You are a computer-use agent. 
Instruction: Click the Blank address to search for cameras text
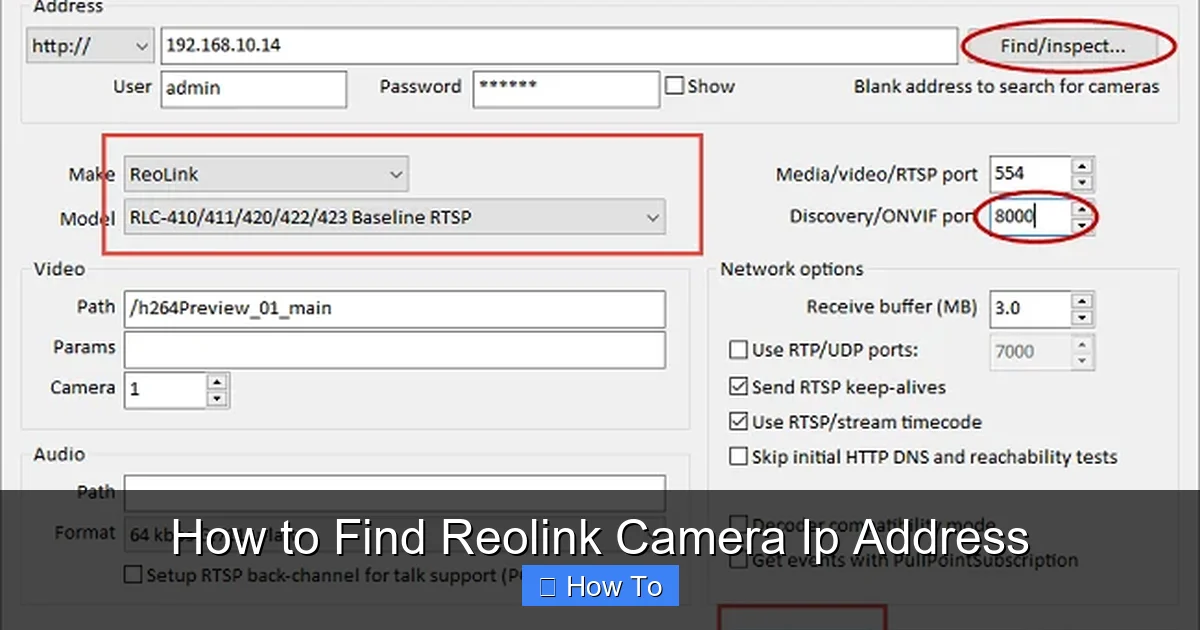point(1007,87)
